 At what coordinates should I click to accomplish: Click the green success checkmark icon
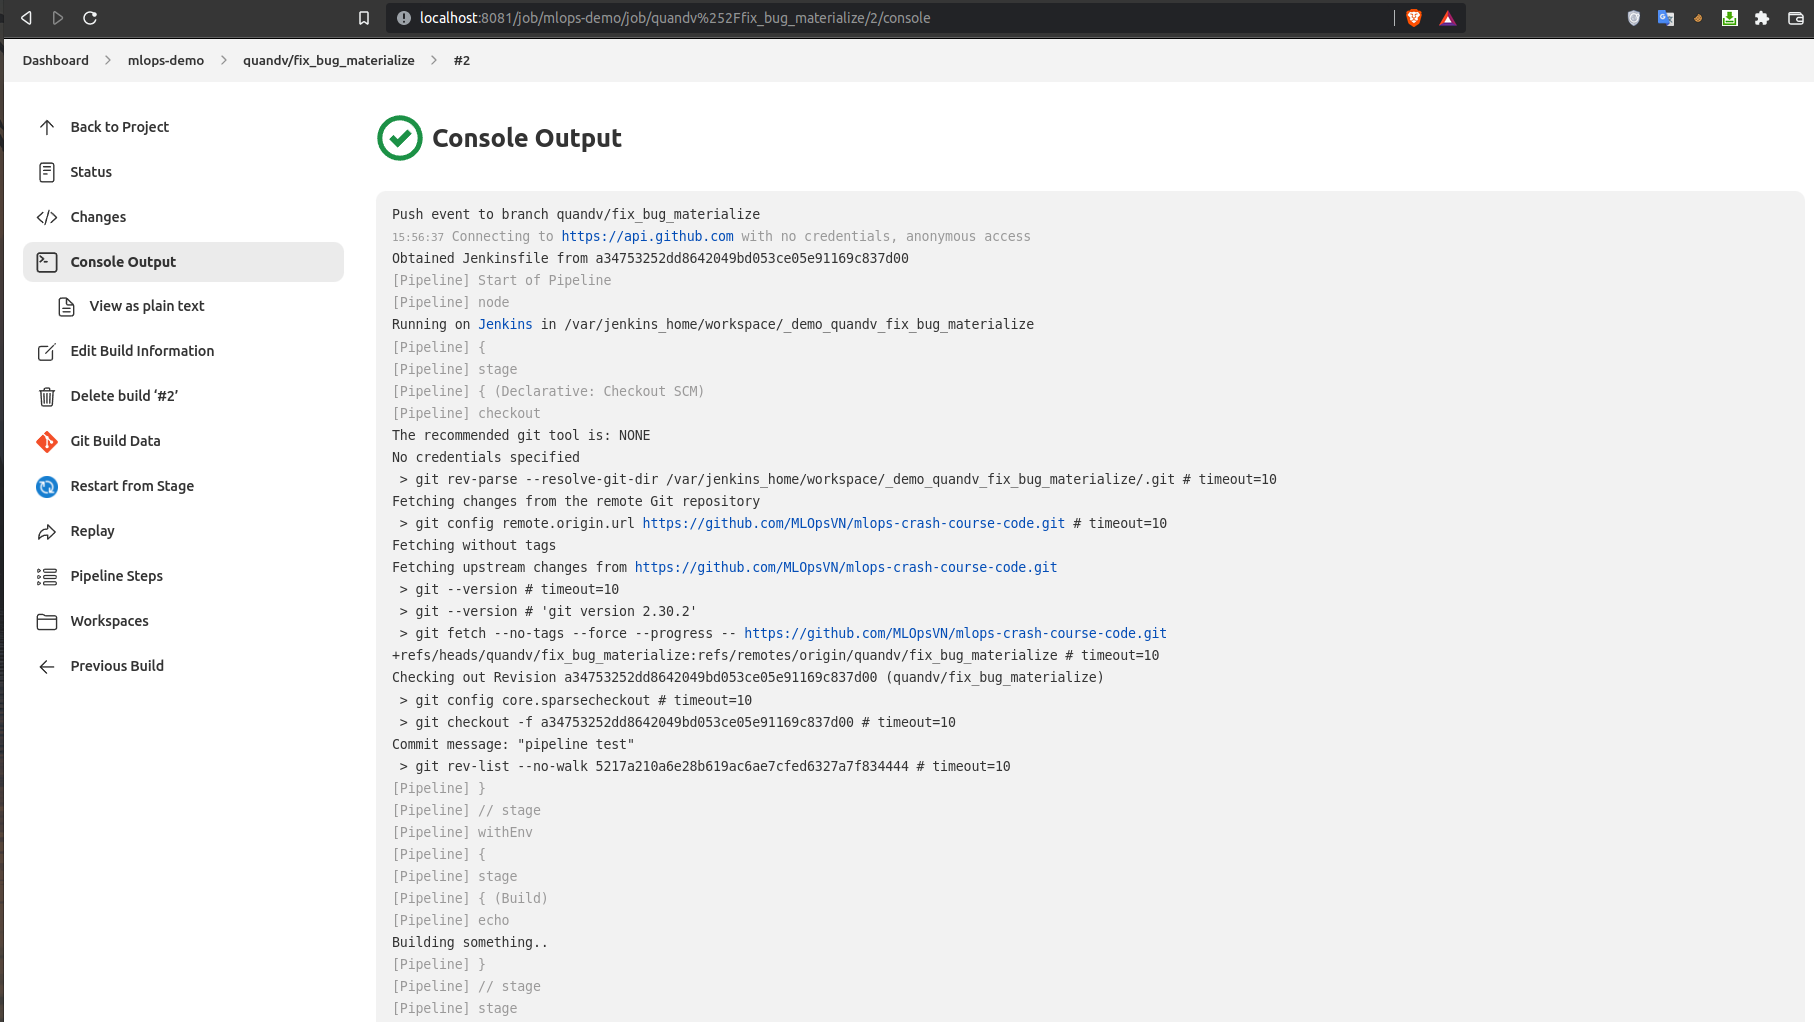(x=400, y=138)
